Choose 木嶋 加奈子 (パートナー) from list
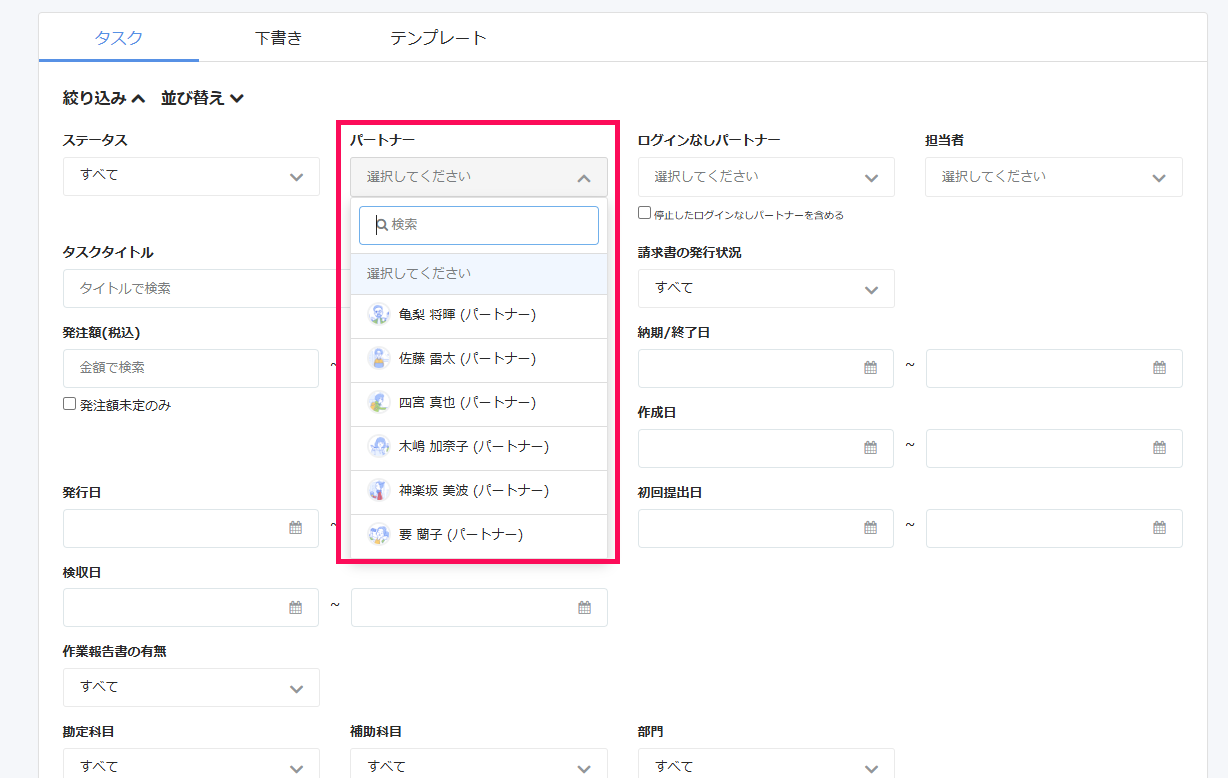1228x778 pixels. [479, 447]
